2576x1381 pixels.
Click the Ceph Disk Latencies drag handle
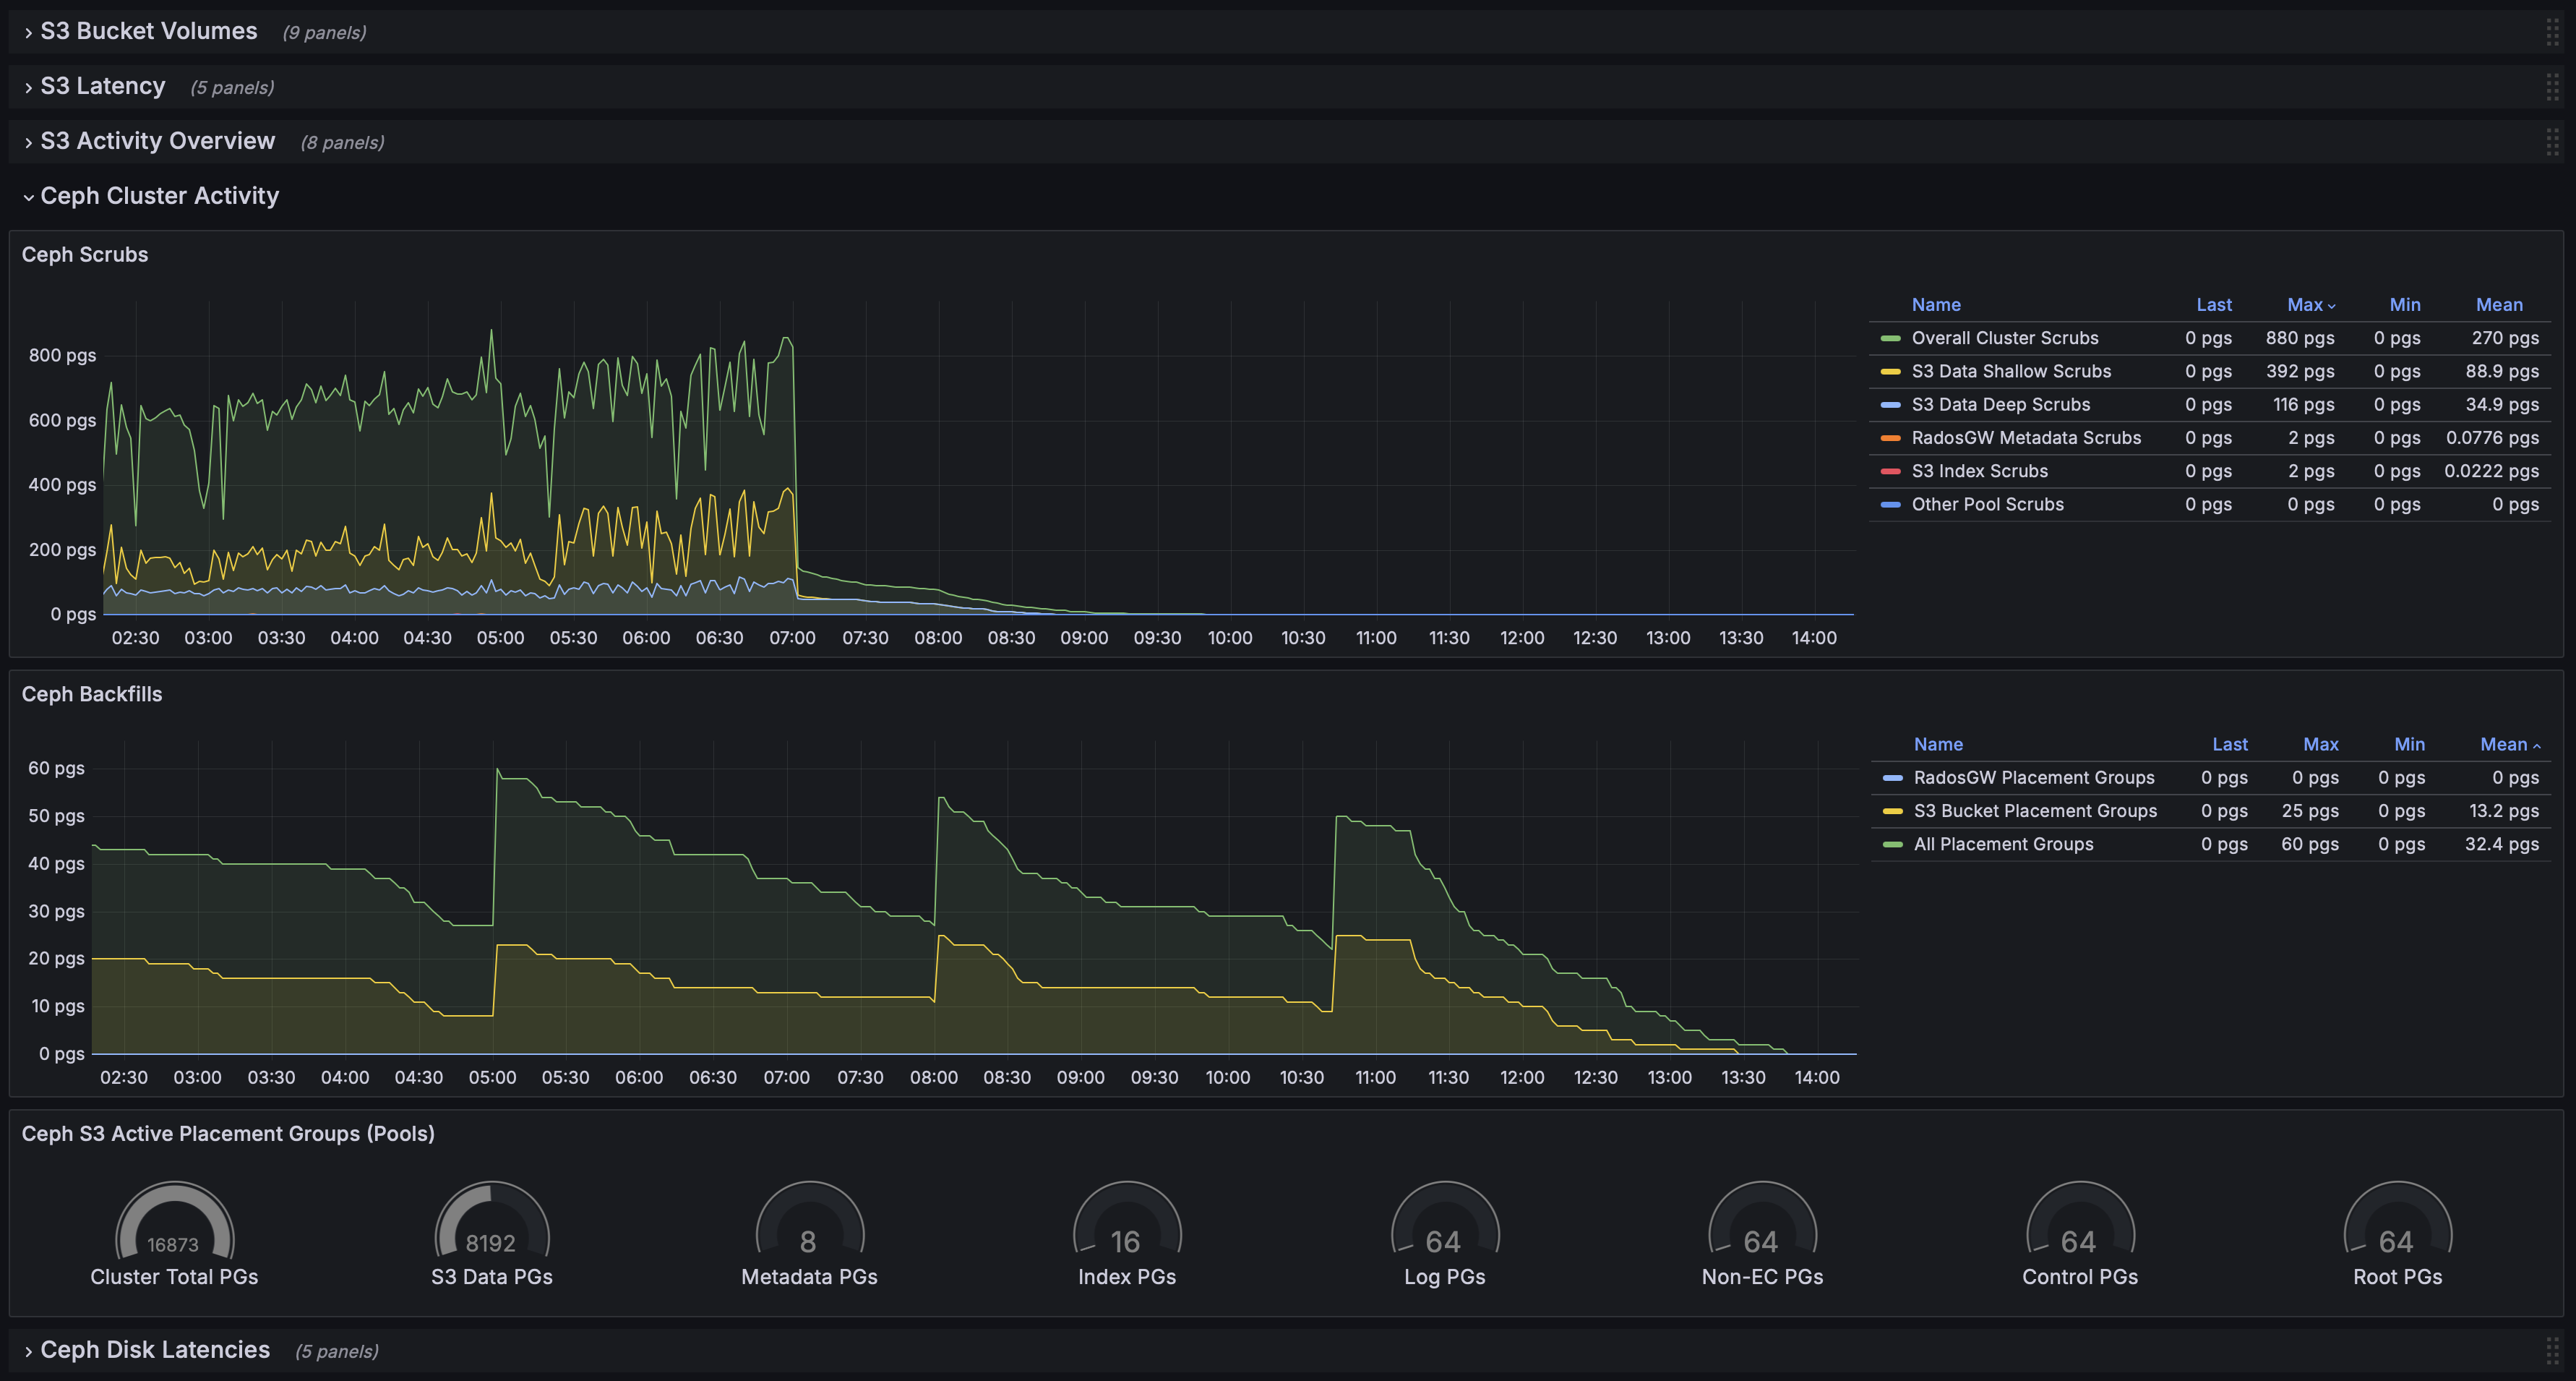coord(2552,1350)
